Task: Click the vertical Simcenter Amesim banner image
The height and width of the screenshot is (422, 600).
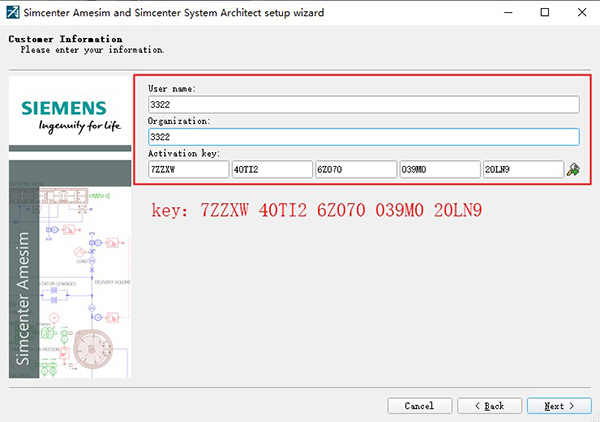Action: [x=70, y=270]
